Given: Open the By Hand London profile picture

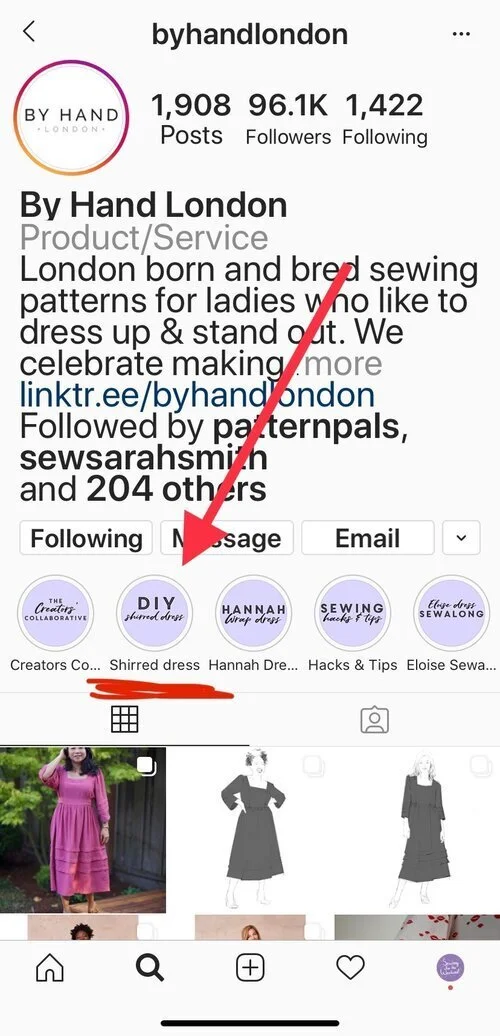Looking at the screenshot, I should click(x=71, y=118).
